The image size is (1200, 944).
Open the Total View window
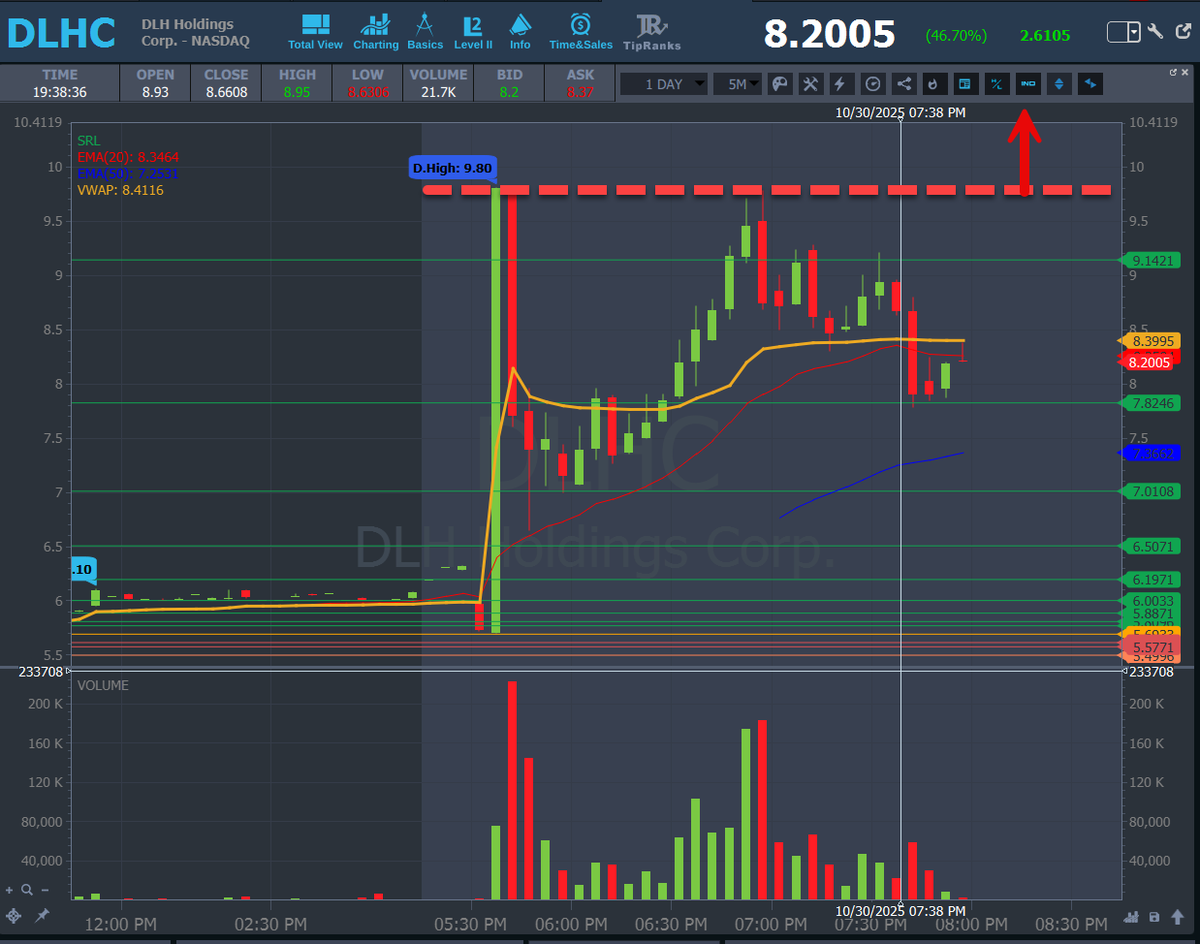[315, 32]
